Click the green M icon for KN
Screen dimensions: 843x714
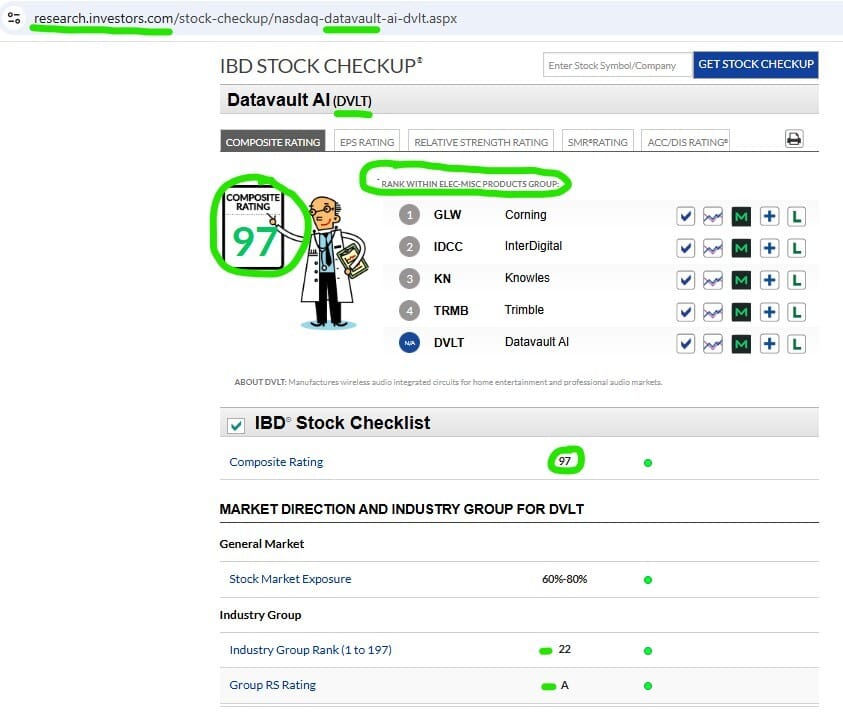tap(741, 280)
